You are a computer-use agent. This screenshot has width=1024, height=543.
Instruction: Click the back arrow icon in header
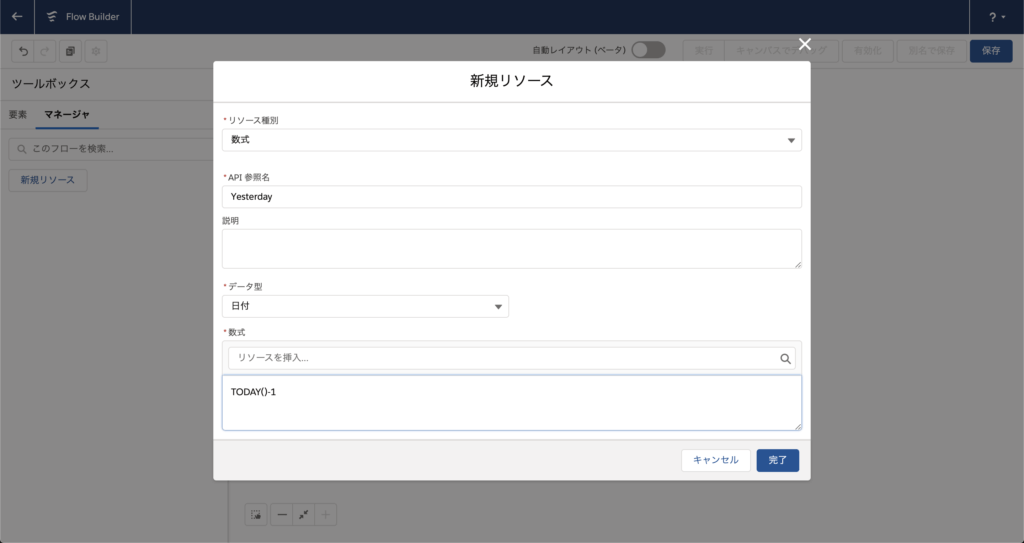tap(17, 16)
